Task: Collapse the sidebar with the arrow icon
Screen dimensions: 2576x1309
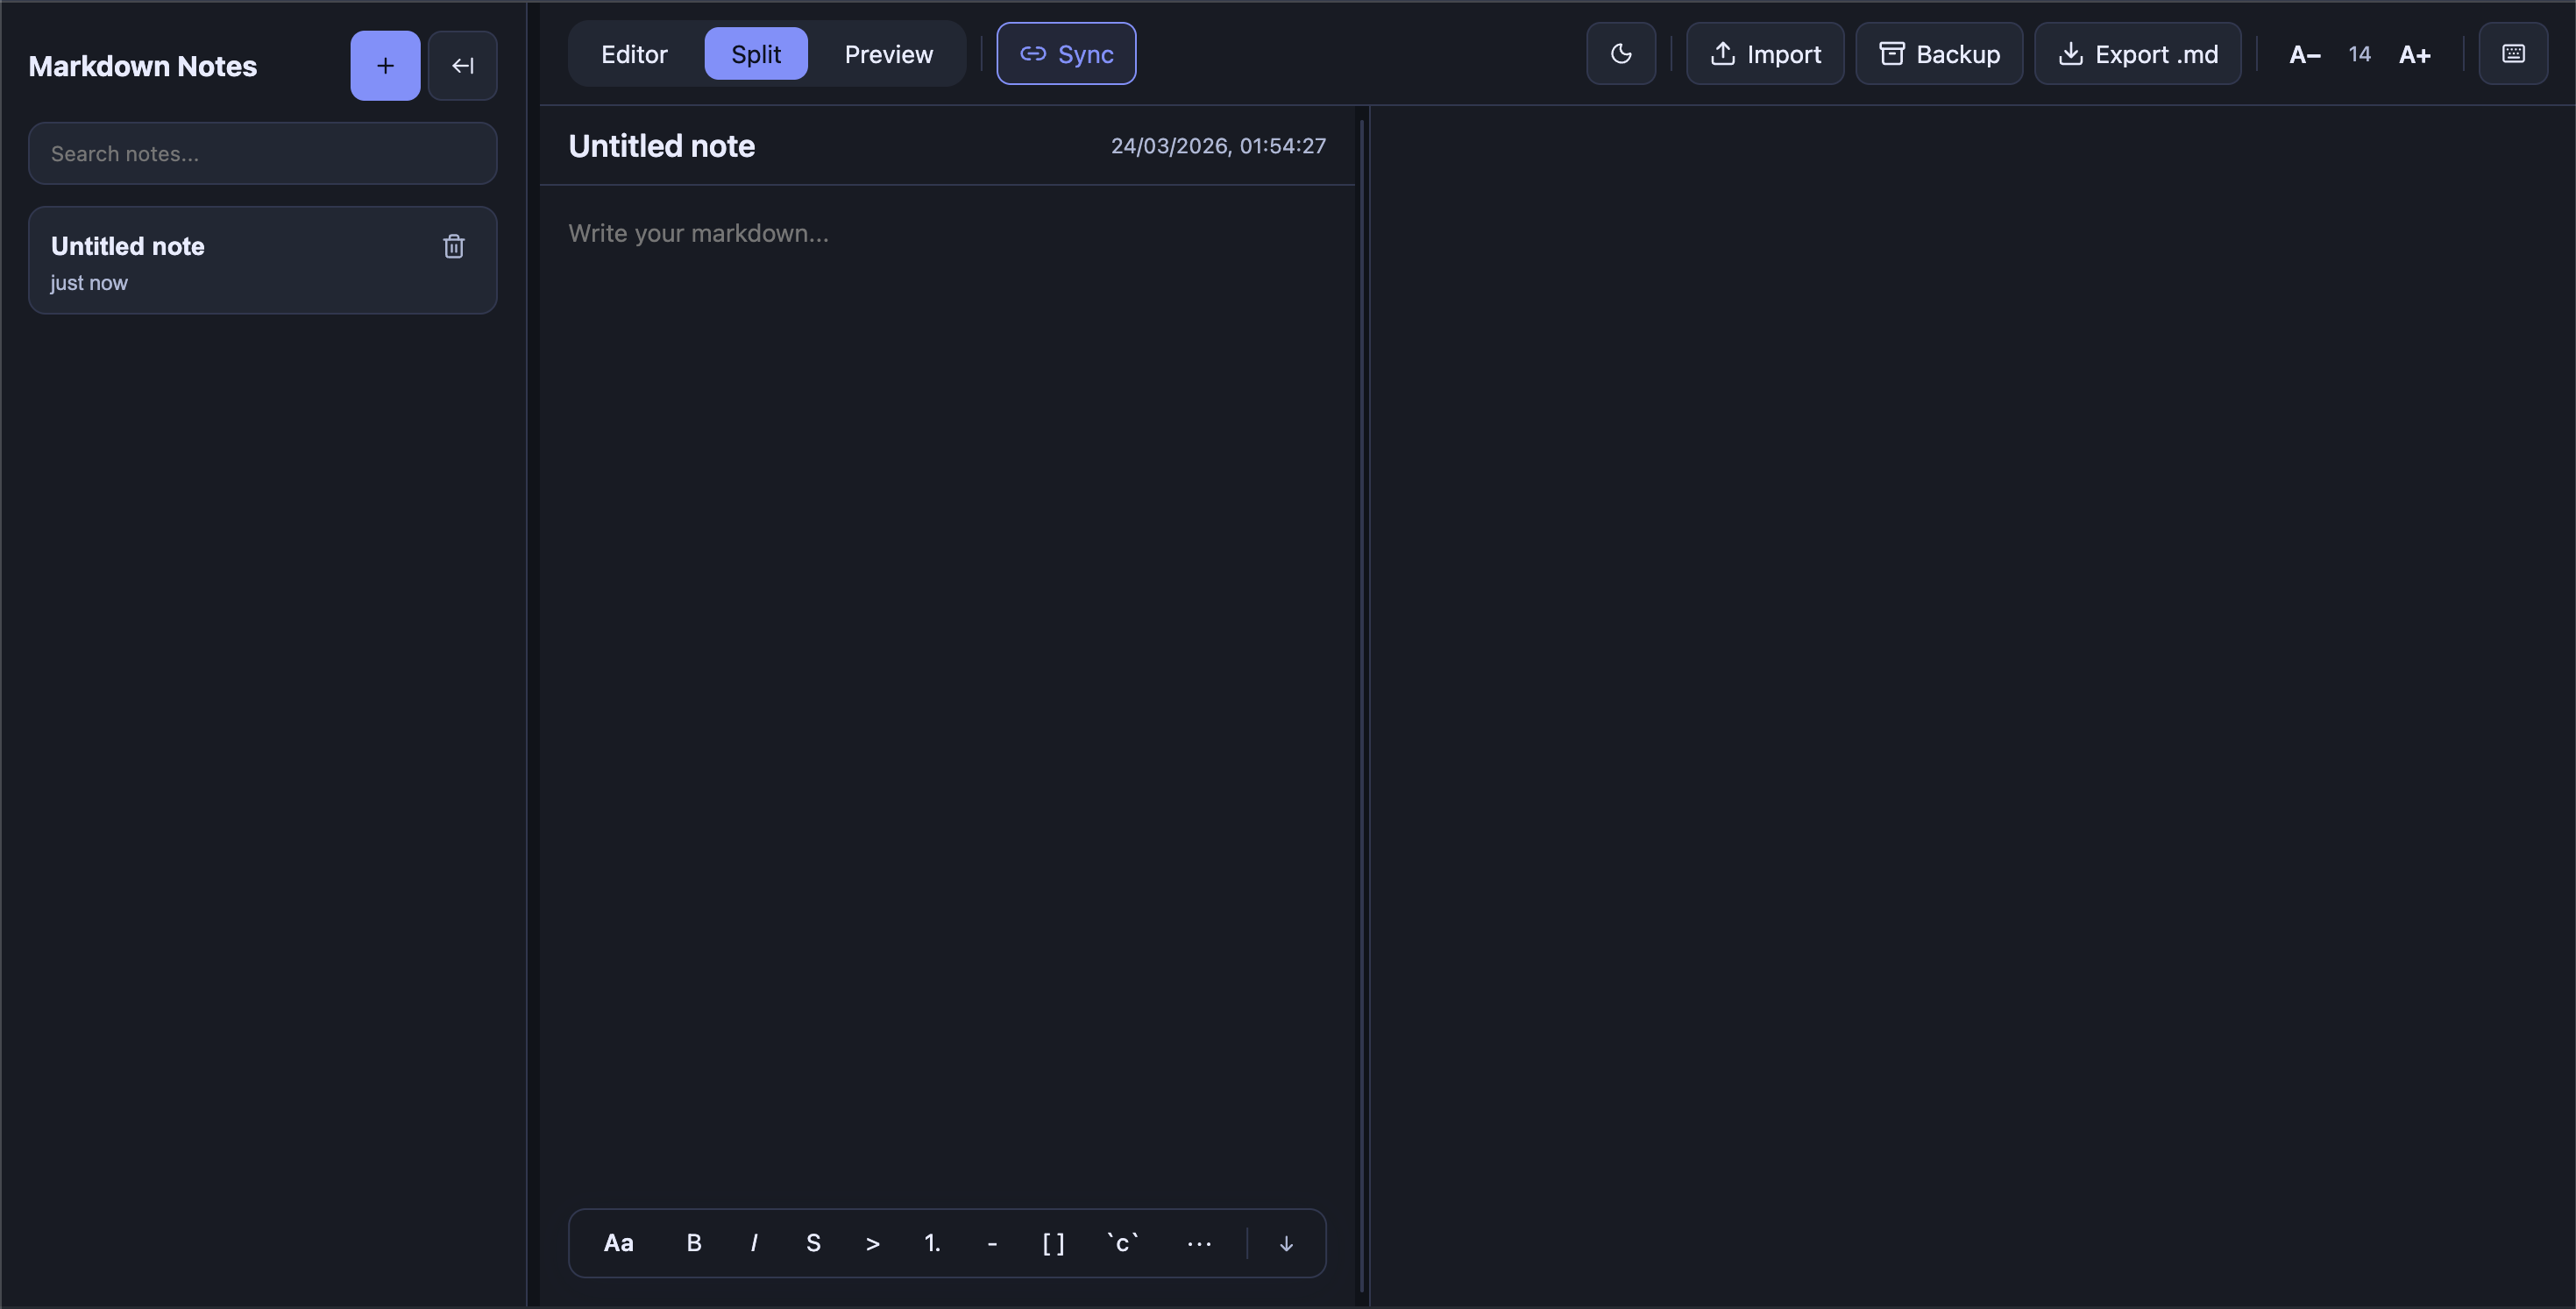Action: pyautogui.click(x=463, y=65)
